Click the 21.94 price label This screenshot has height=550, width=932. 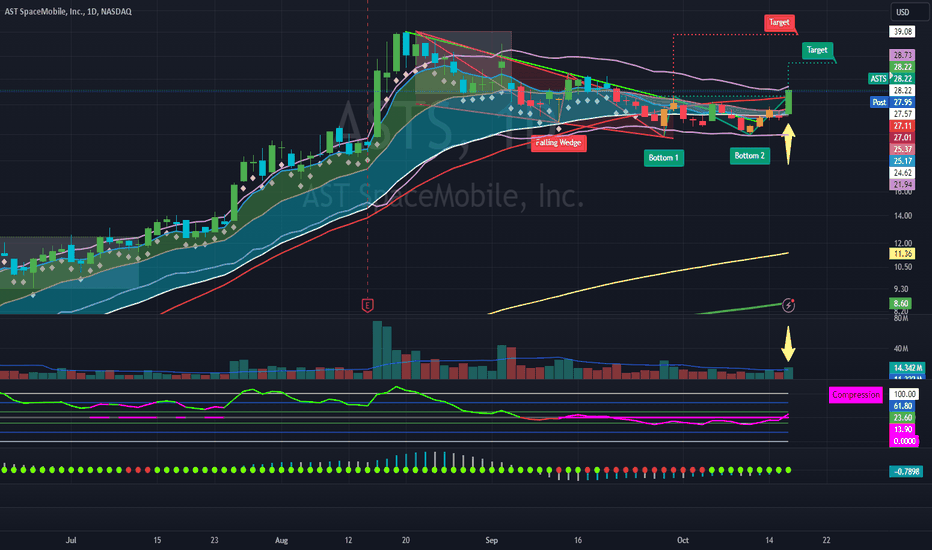pyautogui.click(x=902, y=184)
